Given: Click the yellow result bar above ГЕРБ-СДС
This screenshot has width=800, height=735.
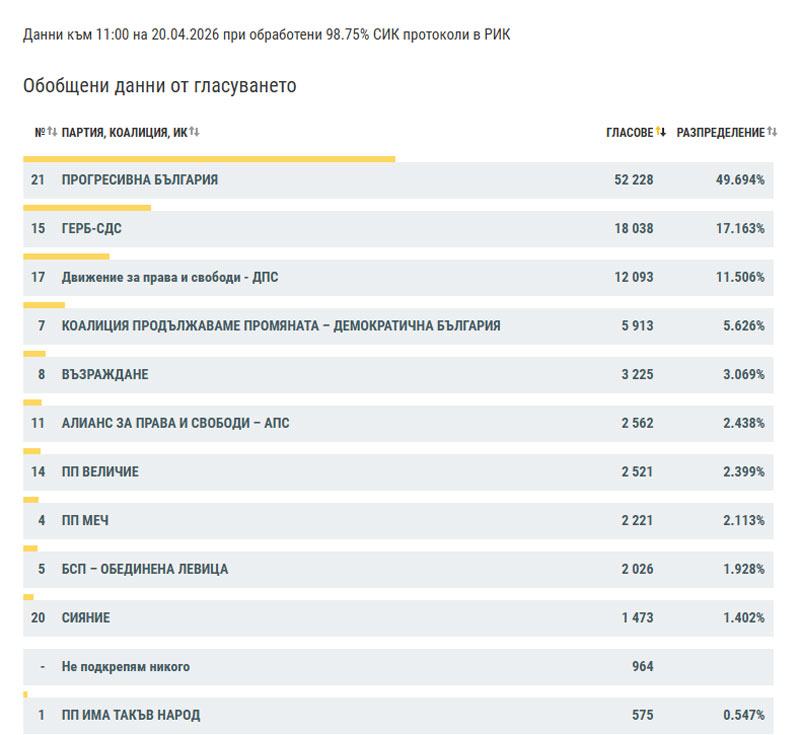Looking at the screenshot, I should tap(86, 207).
